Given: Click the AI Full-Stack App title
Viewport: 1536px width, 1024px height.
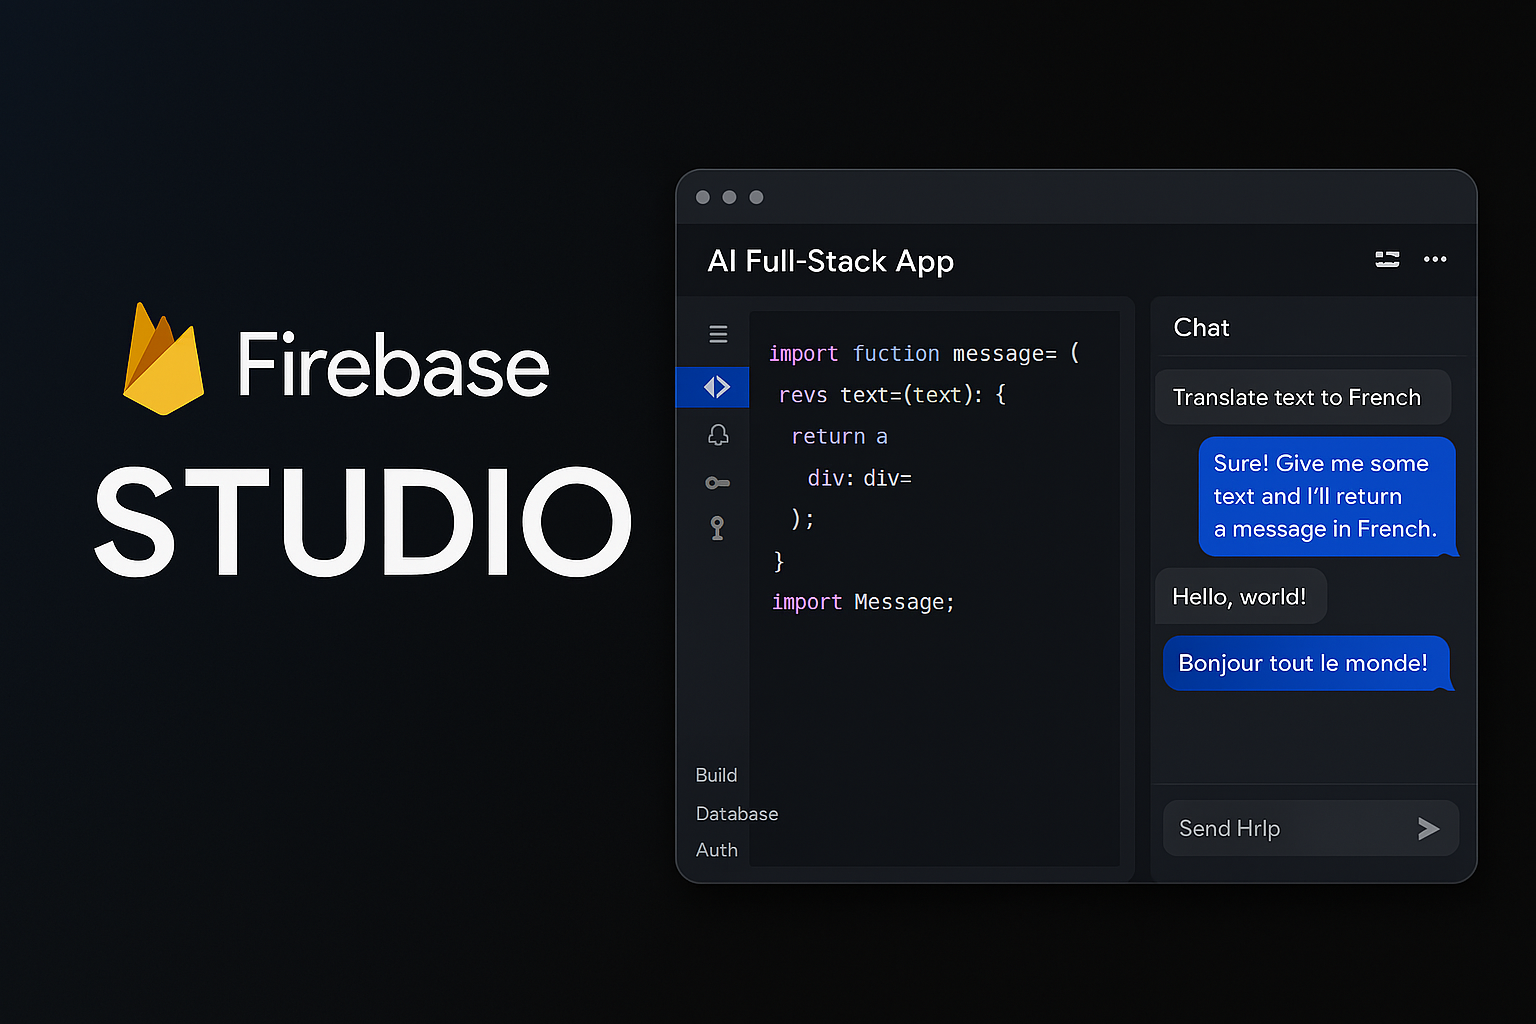Looking at the screenshot, I should click(x=830, y=261).
